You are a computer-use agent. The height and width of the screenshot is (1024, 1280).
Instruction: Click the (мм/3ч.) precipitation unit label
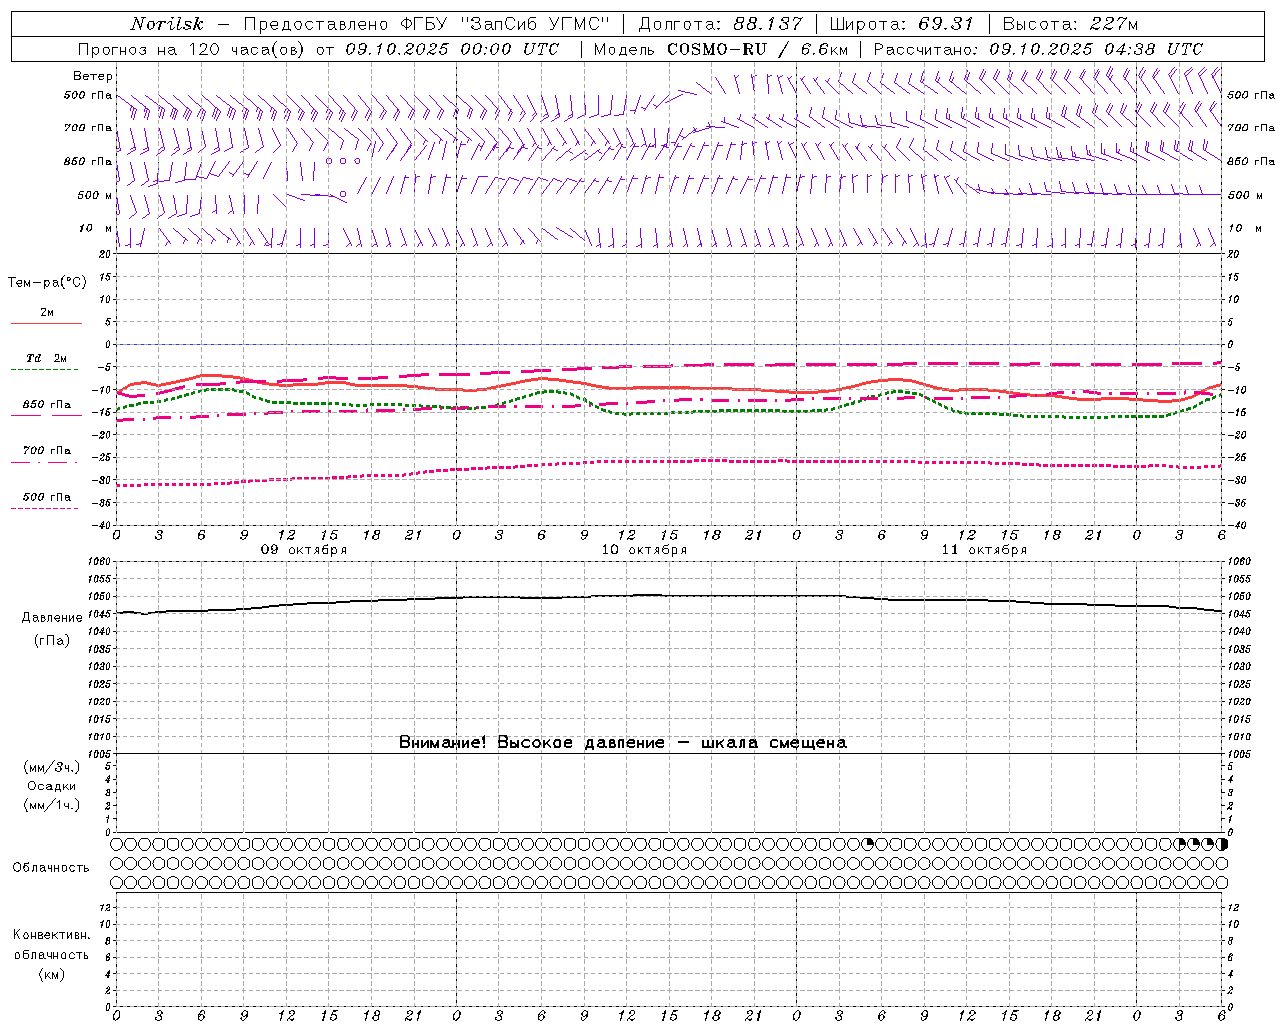tap(52, 767)
